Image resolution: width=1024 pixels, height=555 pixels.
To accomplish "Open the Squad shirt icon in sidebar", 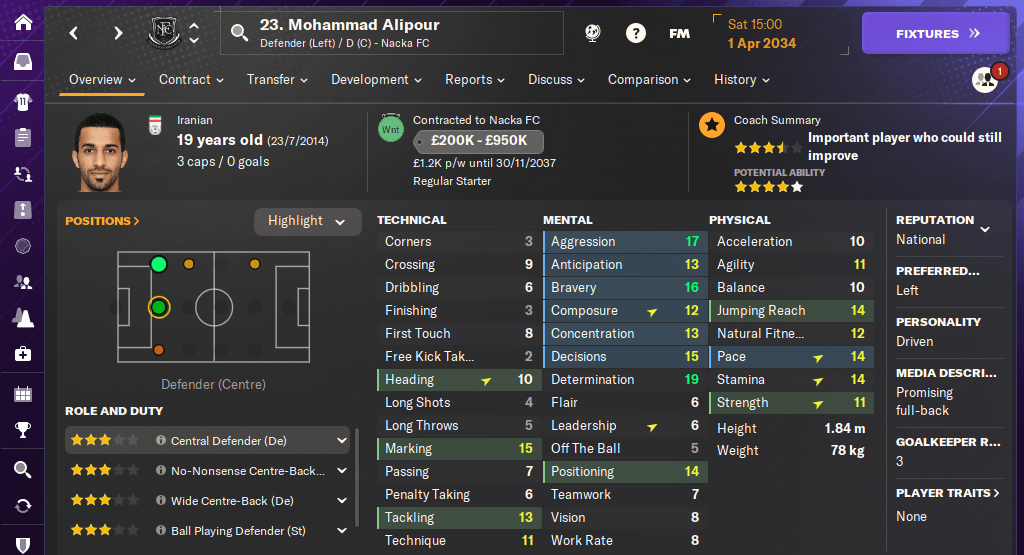I will click(x=22, y=101).
